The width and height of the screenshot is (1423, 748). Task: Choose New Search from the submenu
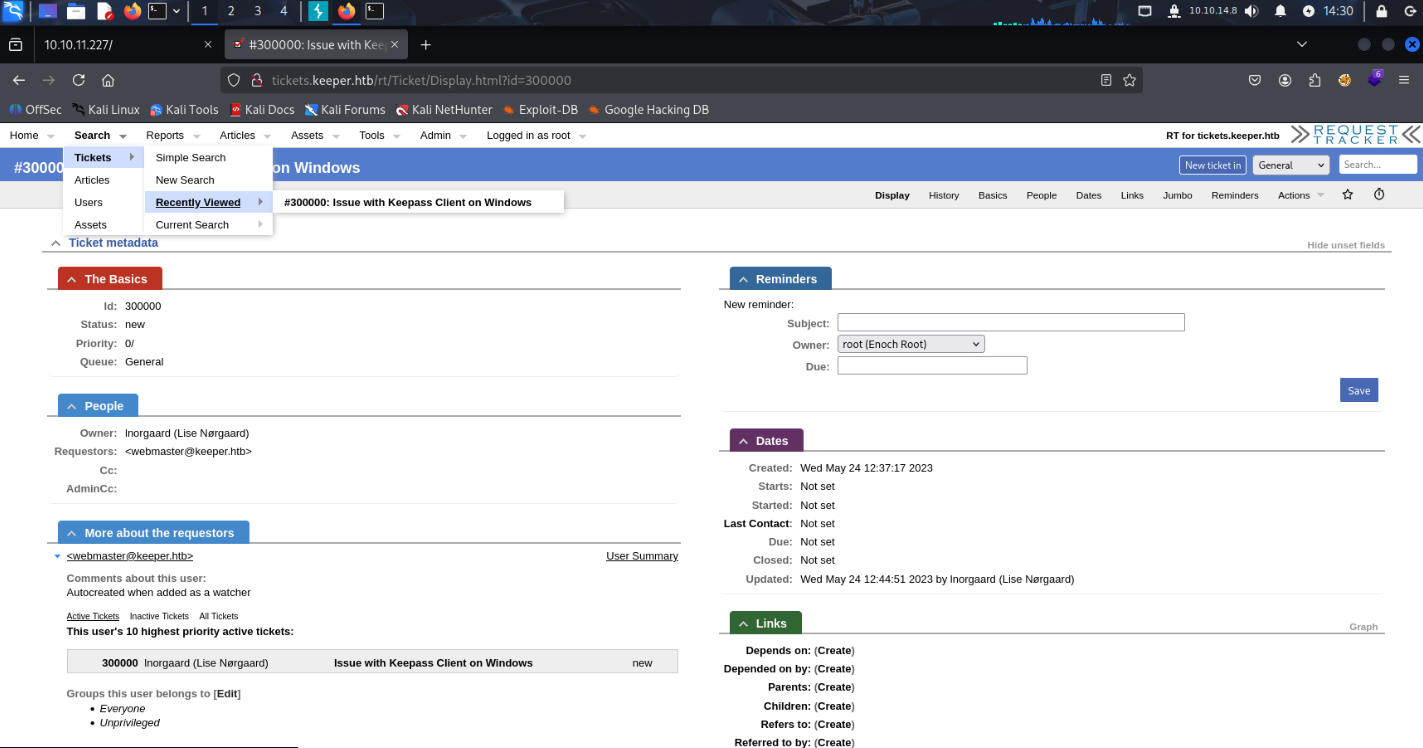185,180
